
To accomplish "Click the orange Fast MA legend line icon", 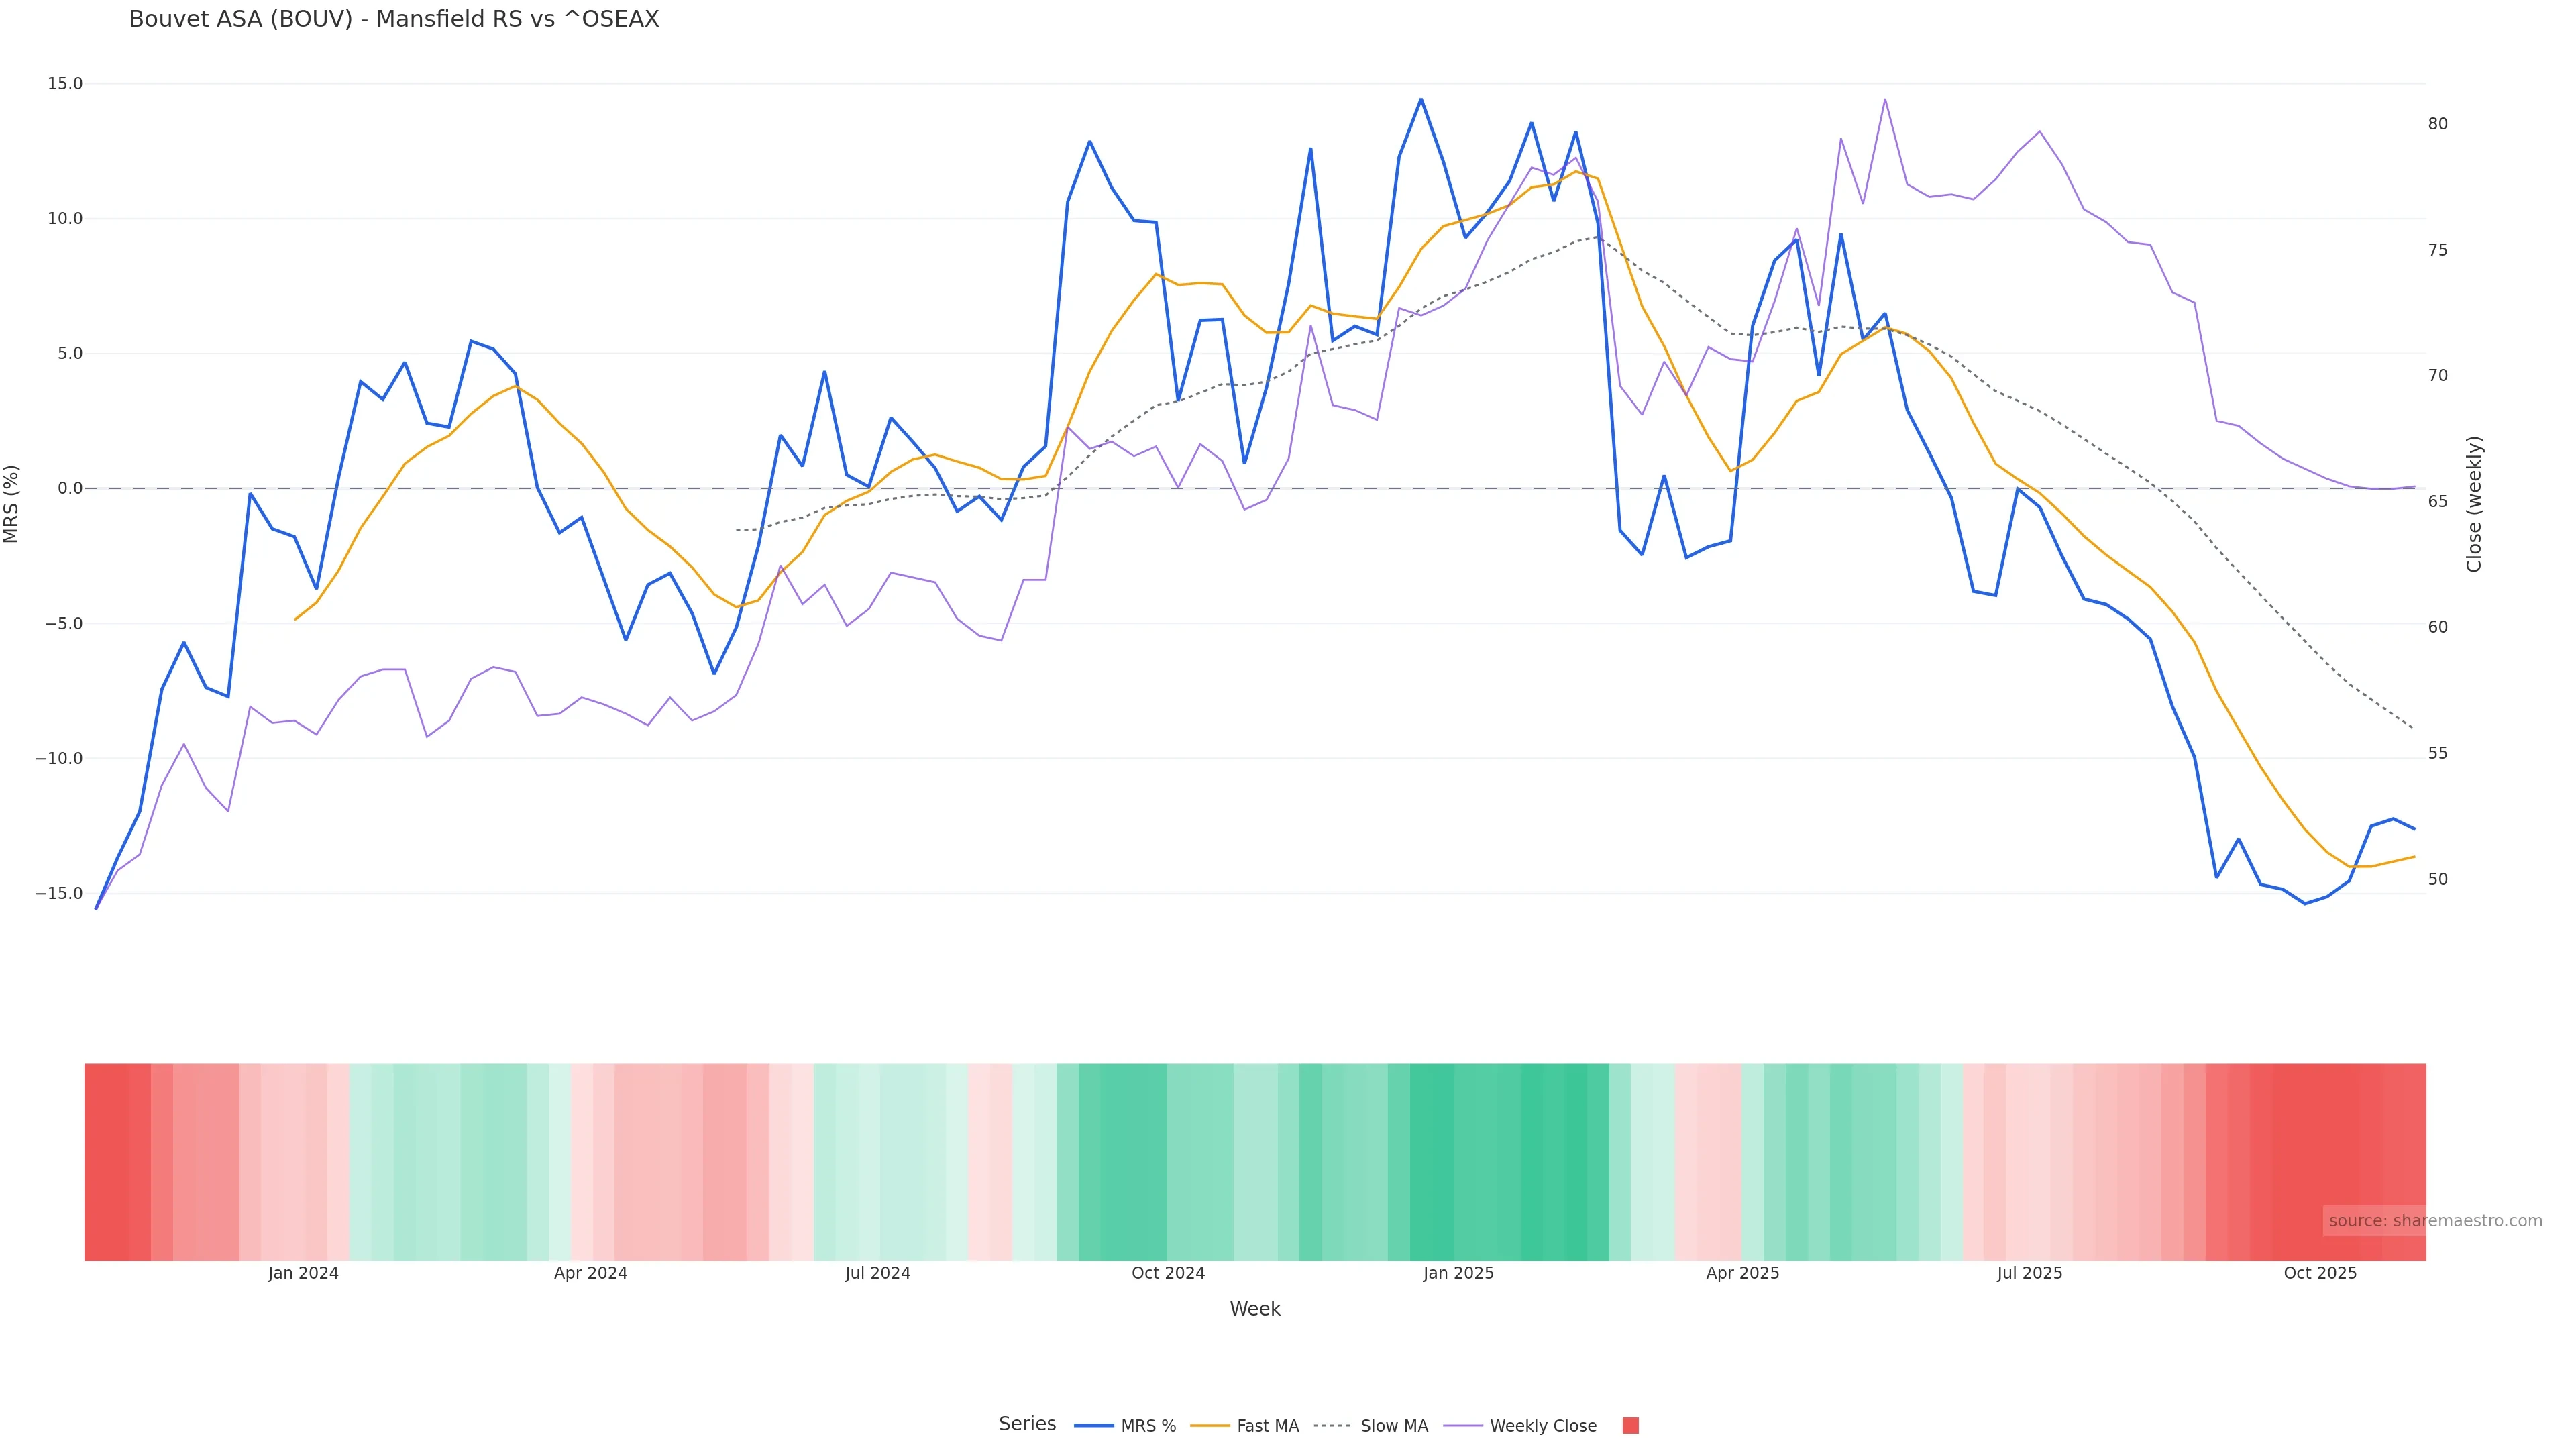I will coord(1210,1426).
